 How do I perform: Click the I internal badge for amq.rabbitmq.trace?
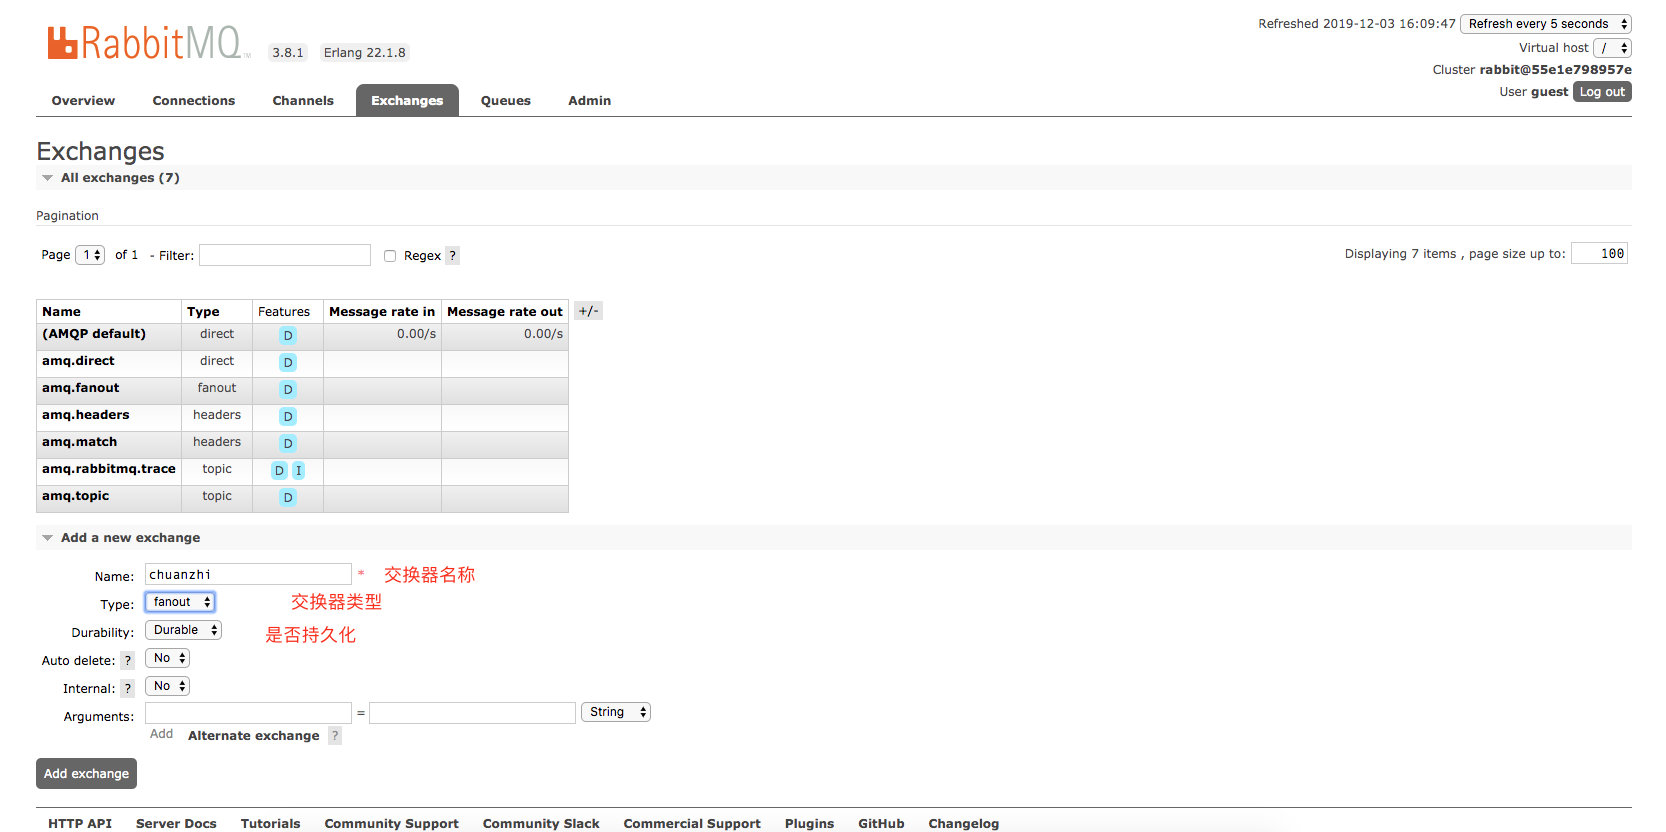coord(298,470)
